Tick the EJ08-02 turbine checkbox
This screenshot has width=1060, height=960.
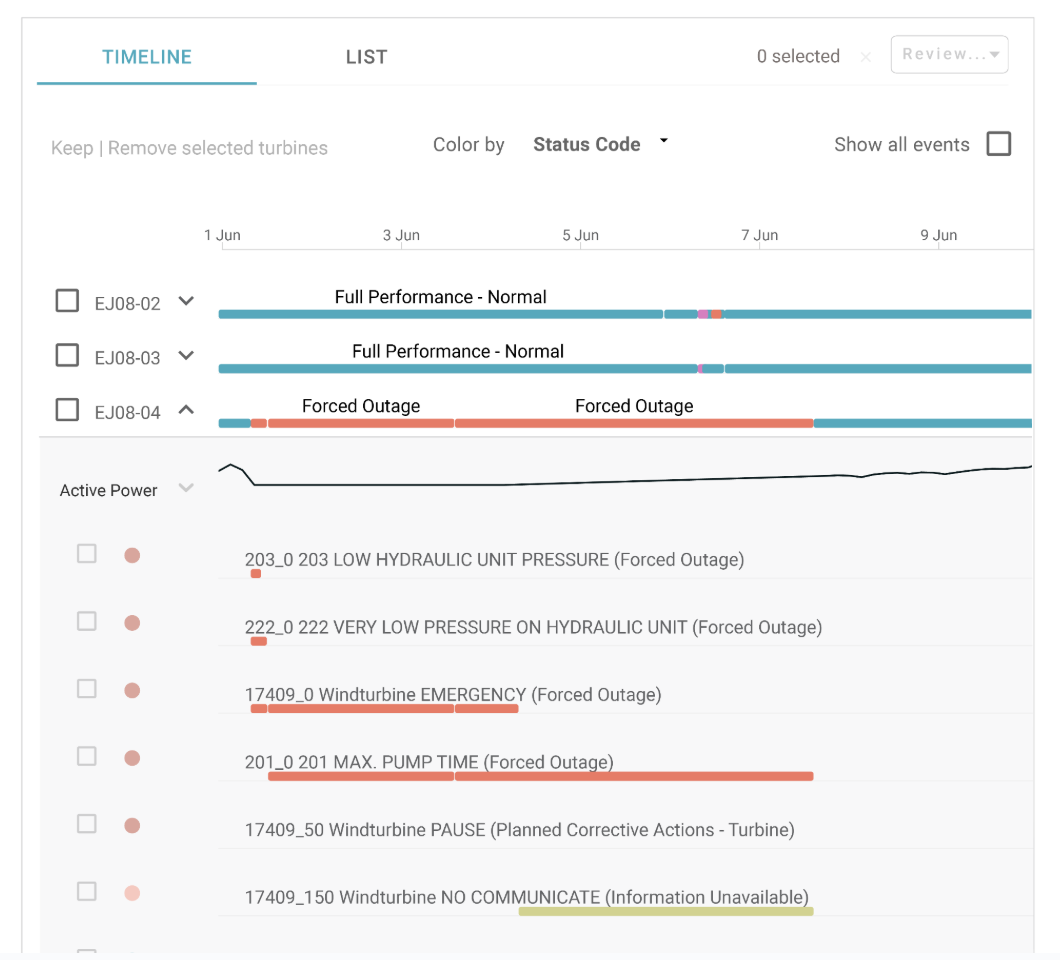[x=67, y=301]
